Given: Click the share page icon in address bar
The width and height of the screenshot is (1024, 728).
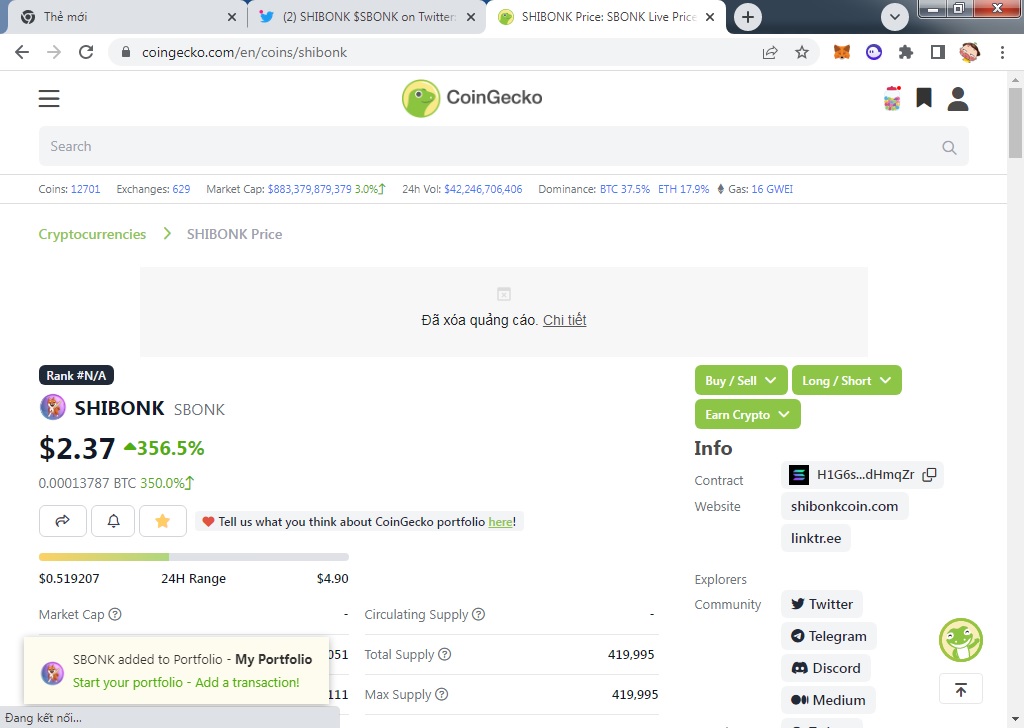Looking at the screenshot, I should [x=770, y=52].
